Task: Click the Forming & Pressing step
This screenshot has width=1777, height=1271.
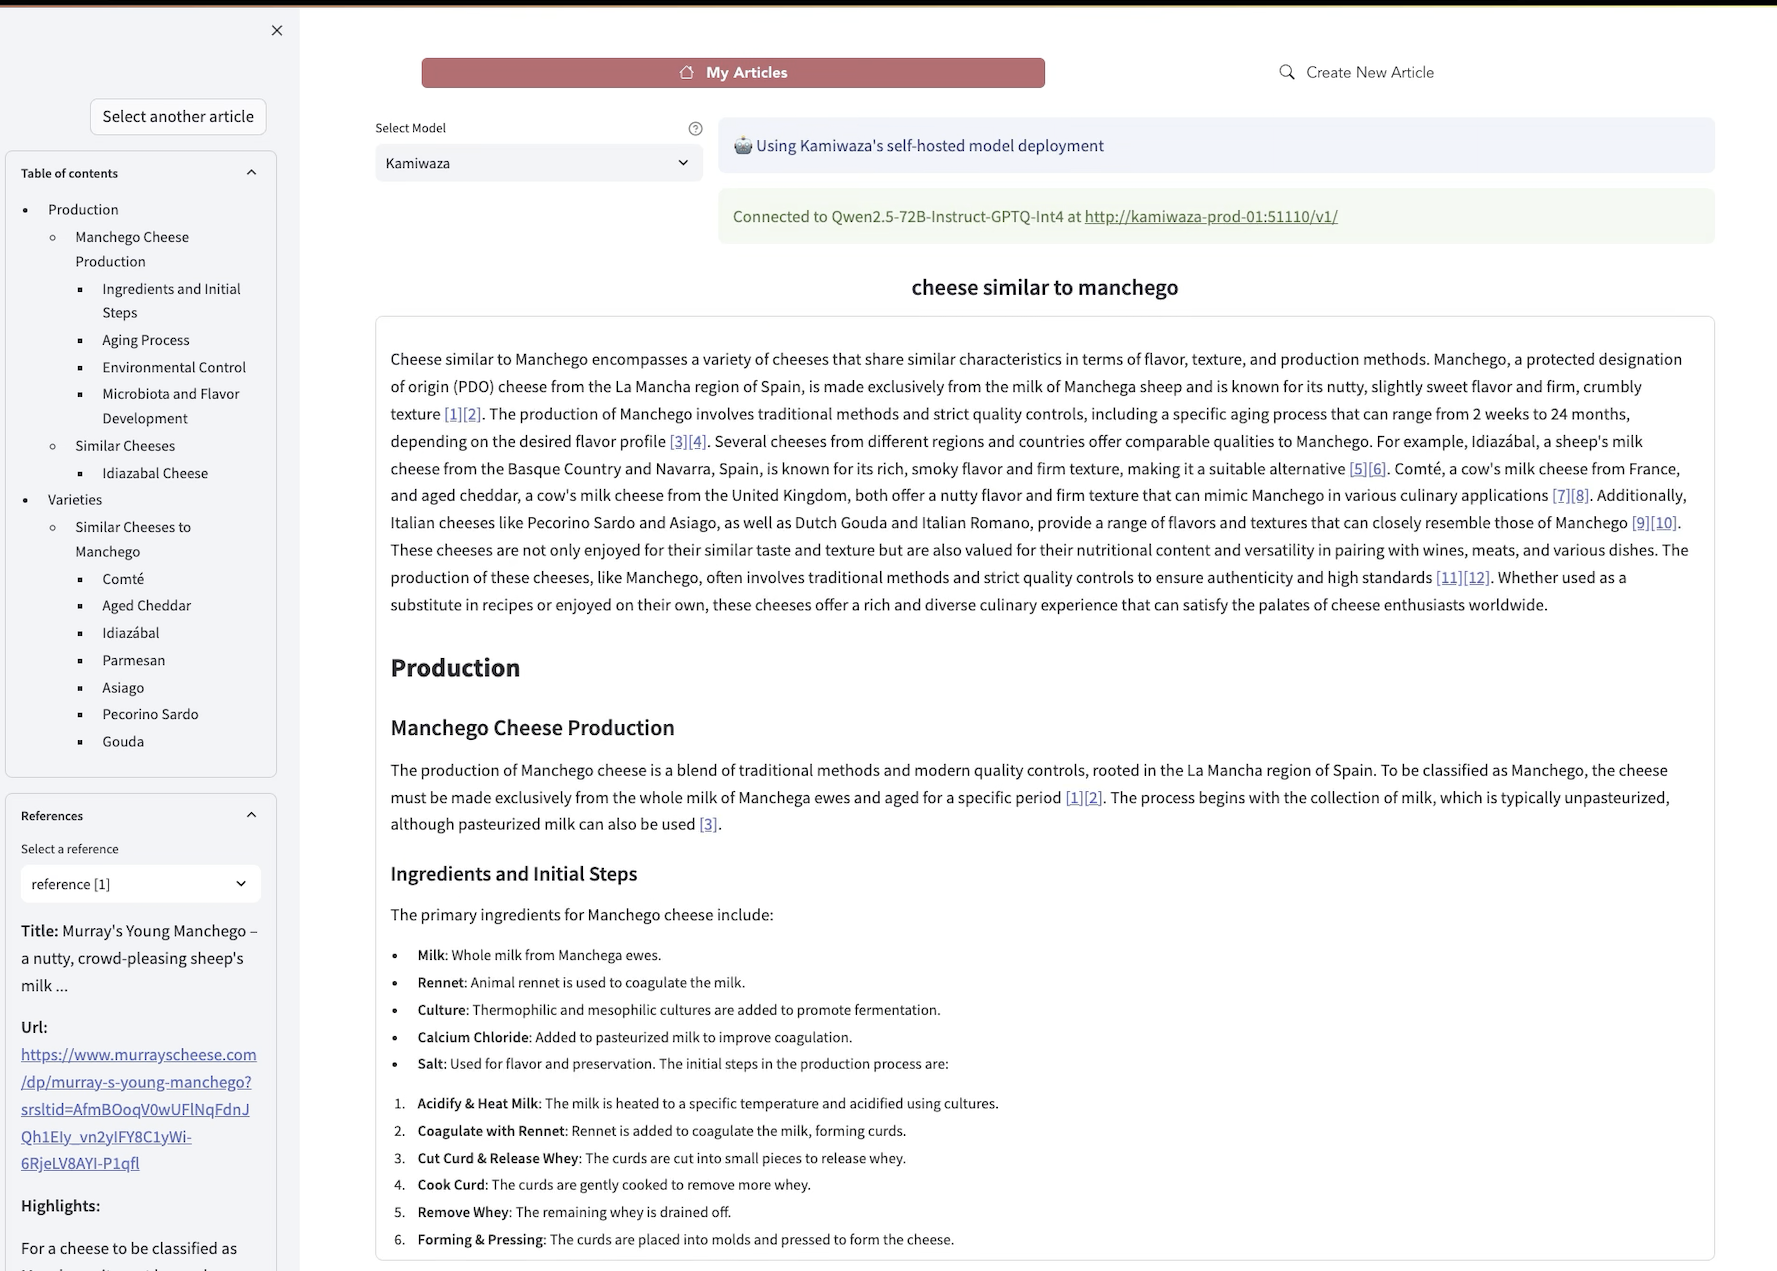Action: [686, 1240]
